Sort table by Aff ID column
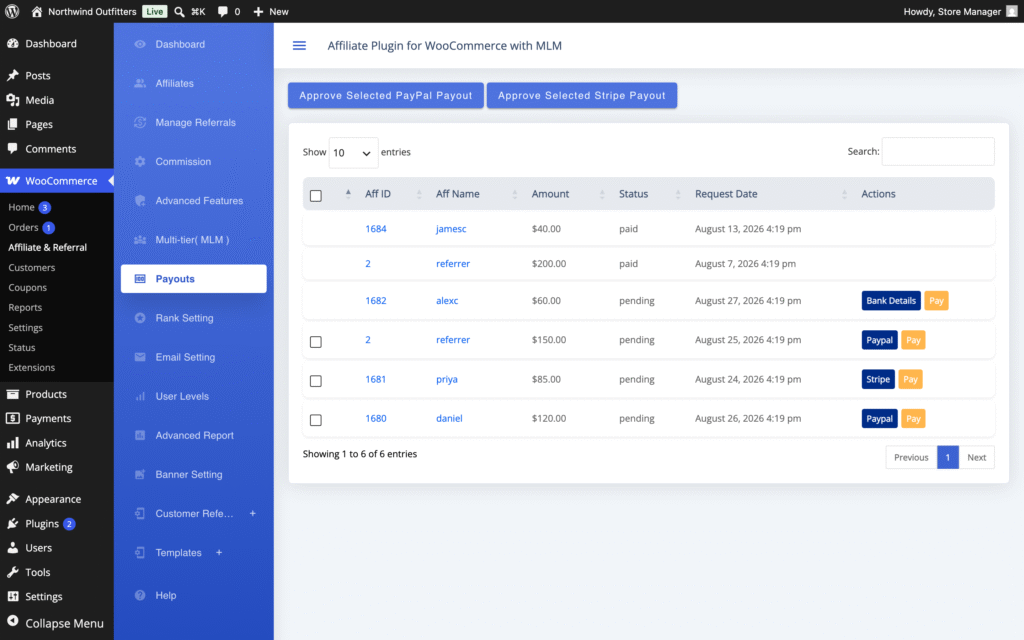The width and height of the screenshot is (1024, 640). (377, 194)
